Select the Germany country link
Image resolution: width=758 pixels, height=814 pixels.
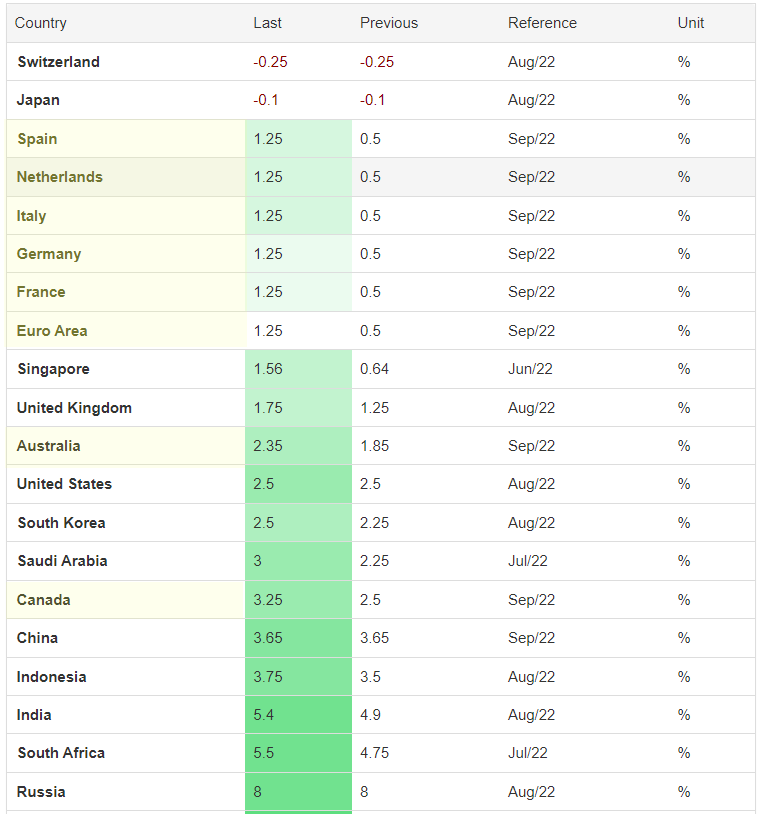49,254
